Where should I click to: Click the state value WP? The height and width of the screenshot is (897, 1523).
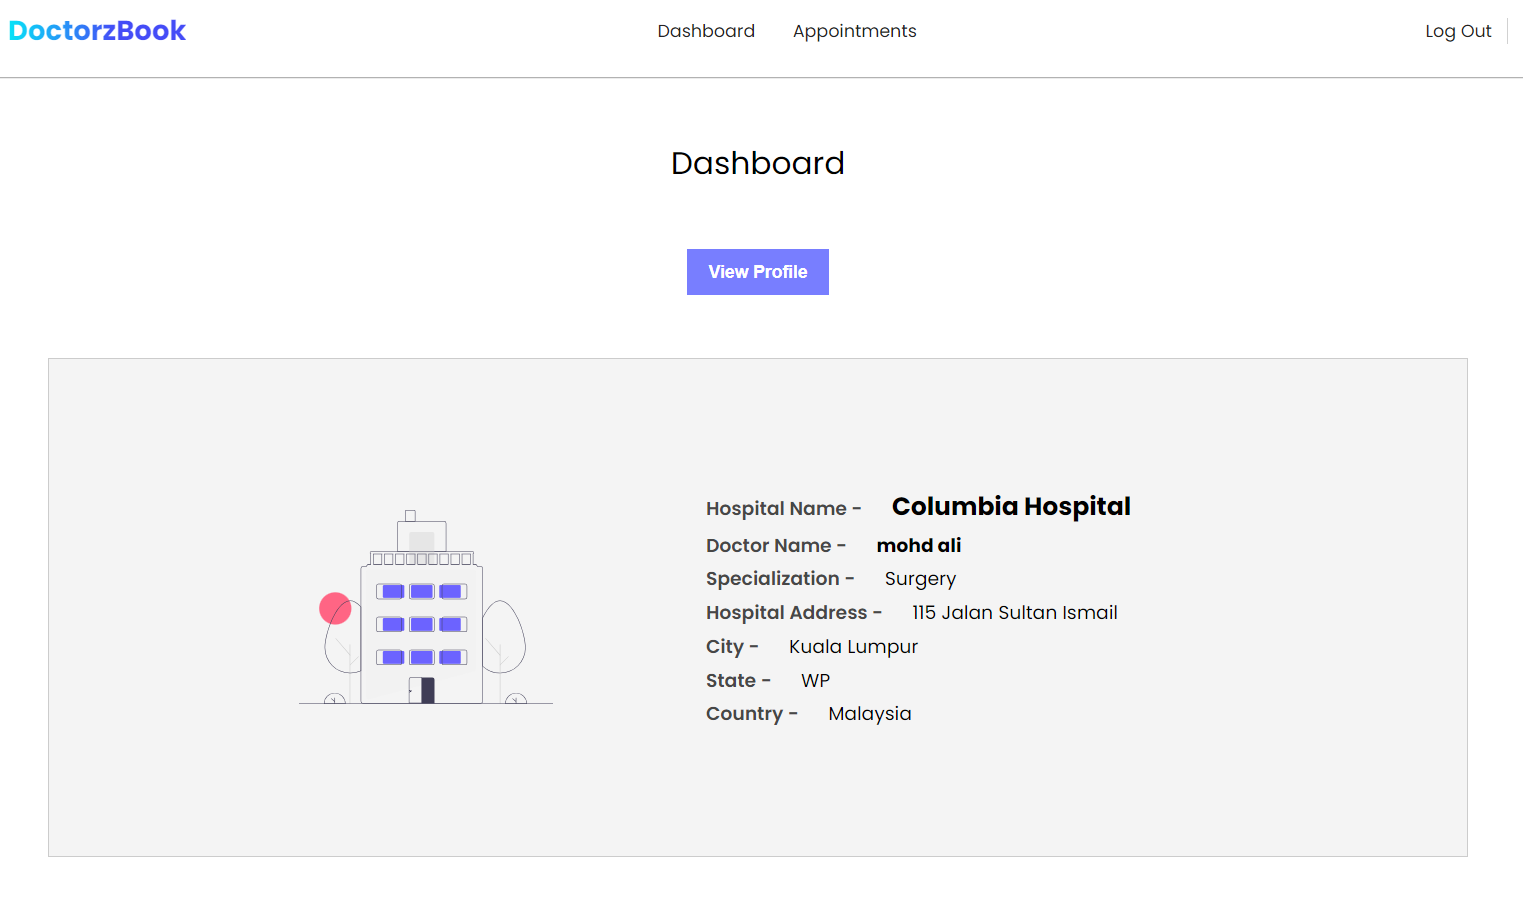[x=815, y=680]
